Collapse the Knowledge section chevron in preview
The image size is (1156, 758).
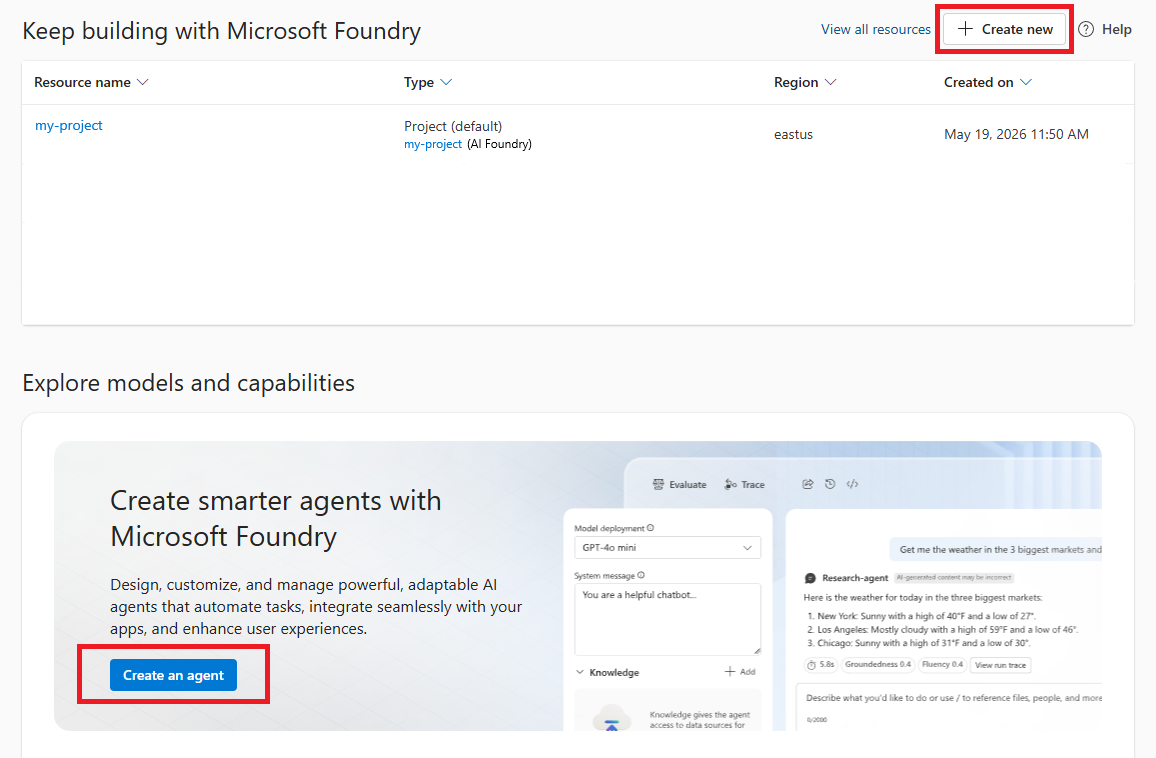(579, 672)
